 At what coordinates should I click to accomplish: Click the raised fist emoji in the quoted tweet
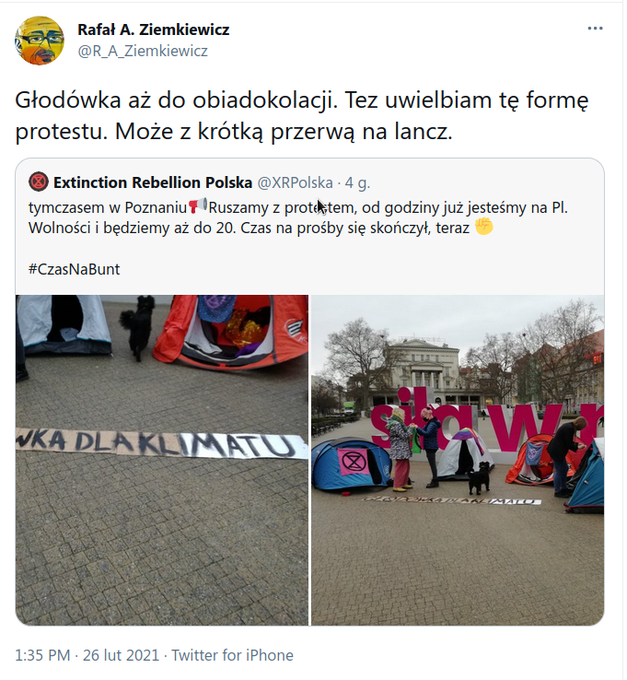pos(484,226)
